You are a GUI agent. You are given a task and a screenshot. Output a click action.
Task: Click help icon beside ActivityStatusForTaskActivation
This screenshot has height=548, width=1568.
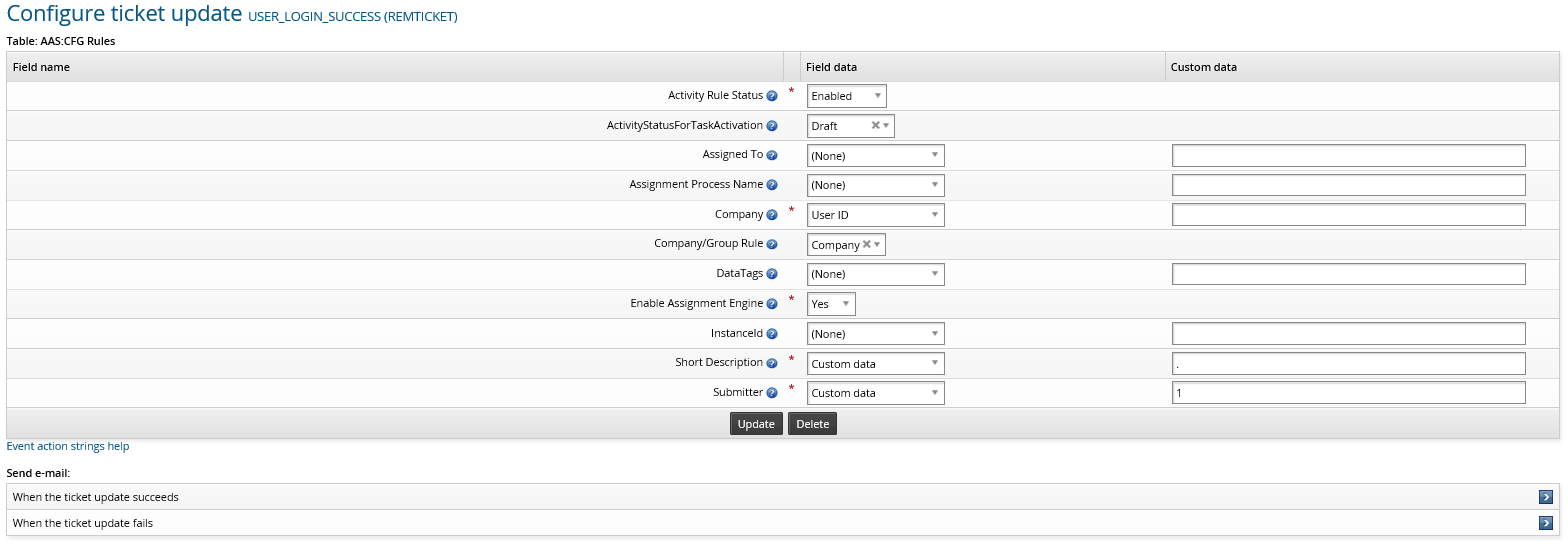point(772,126)
